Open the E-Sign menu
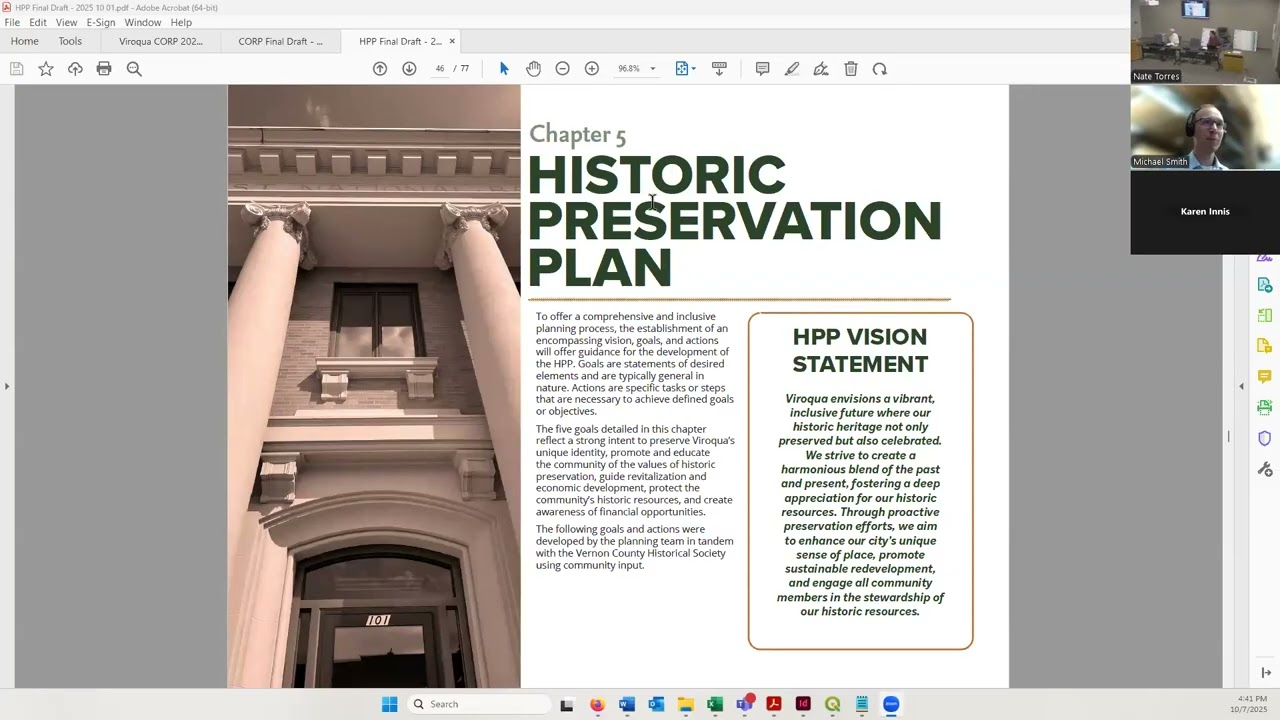The width and height of the screenshot is (1280, 720). click(101, 22)
